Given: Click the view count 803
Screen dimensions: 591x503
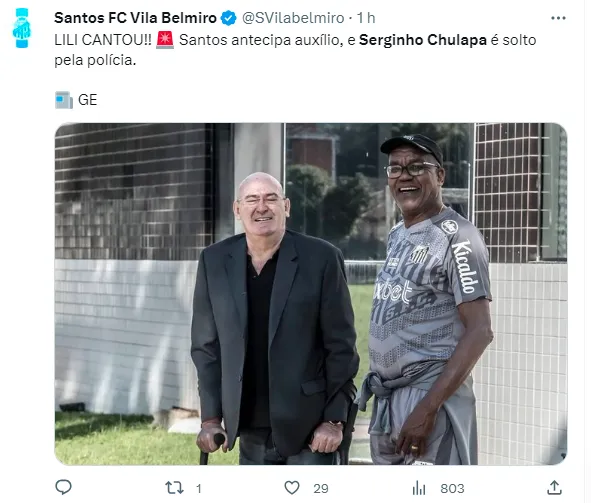Looking at the screenshot, I should [x=452, y=489].
